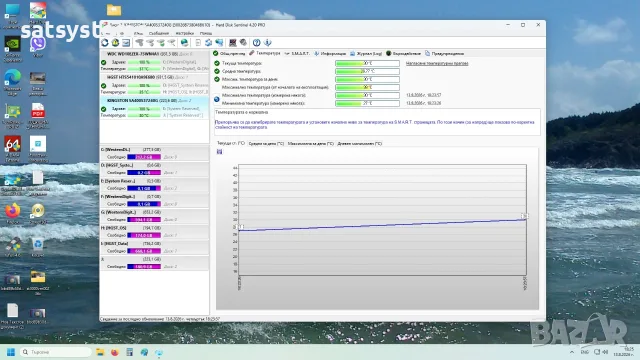Click the temperature graph line area
Image resolution: width=640 pixels, height=360 pixels.
click(x=382, y=220)
